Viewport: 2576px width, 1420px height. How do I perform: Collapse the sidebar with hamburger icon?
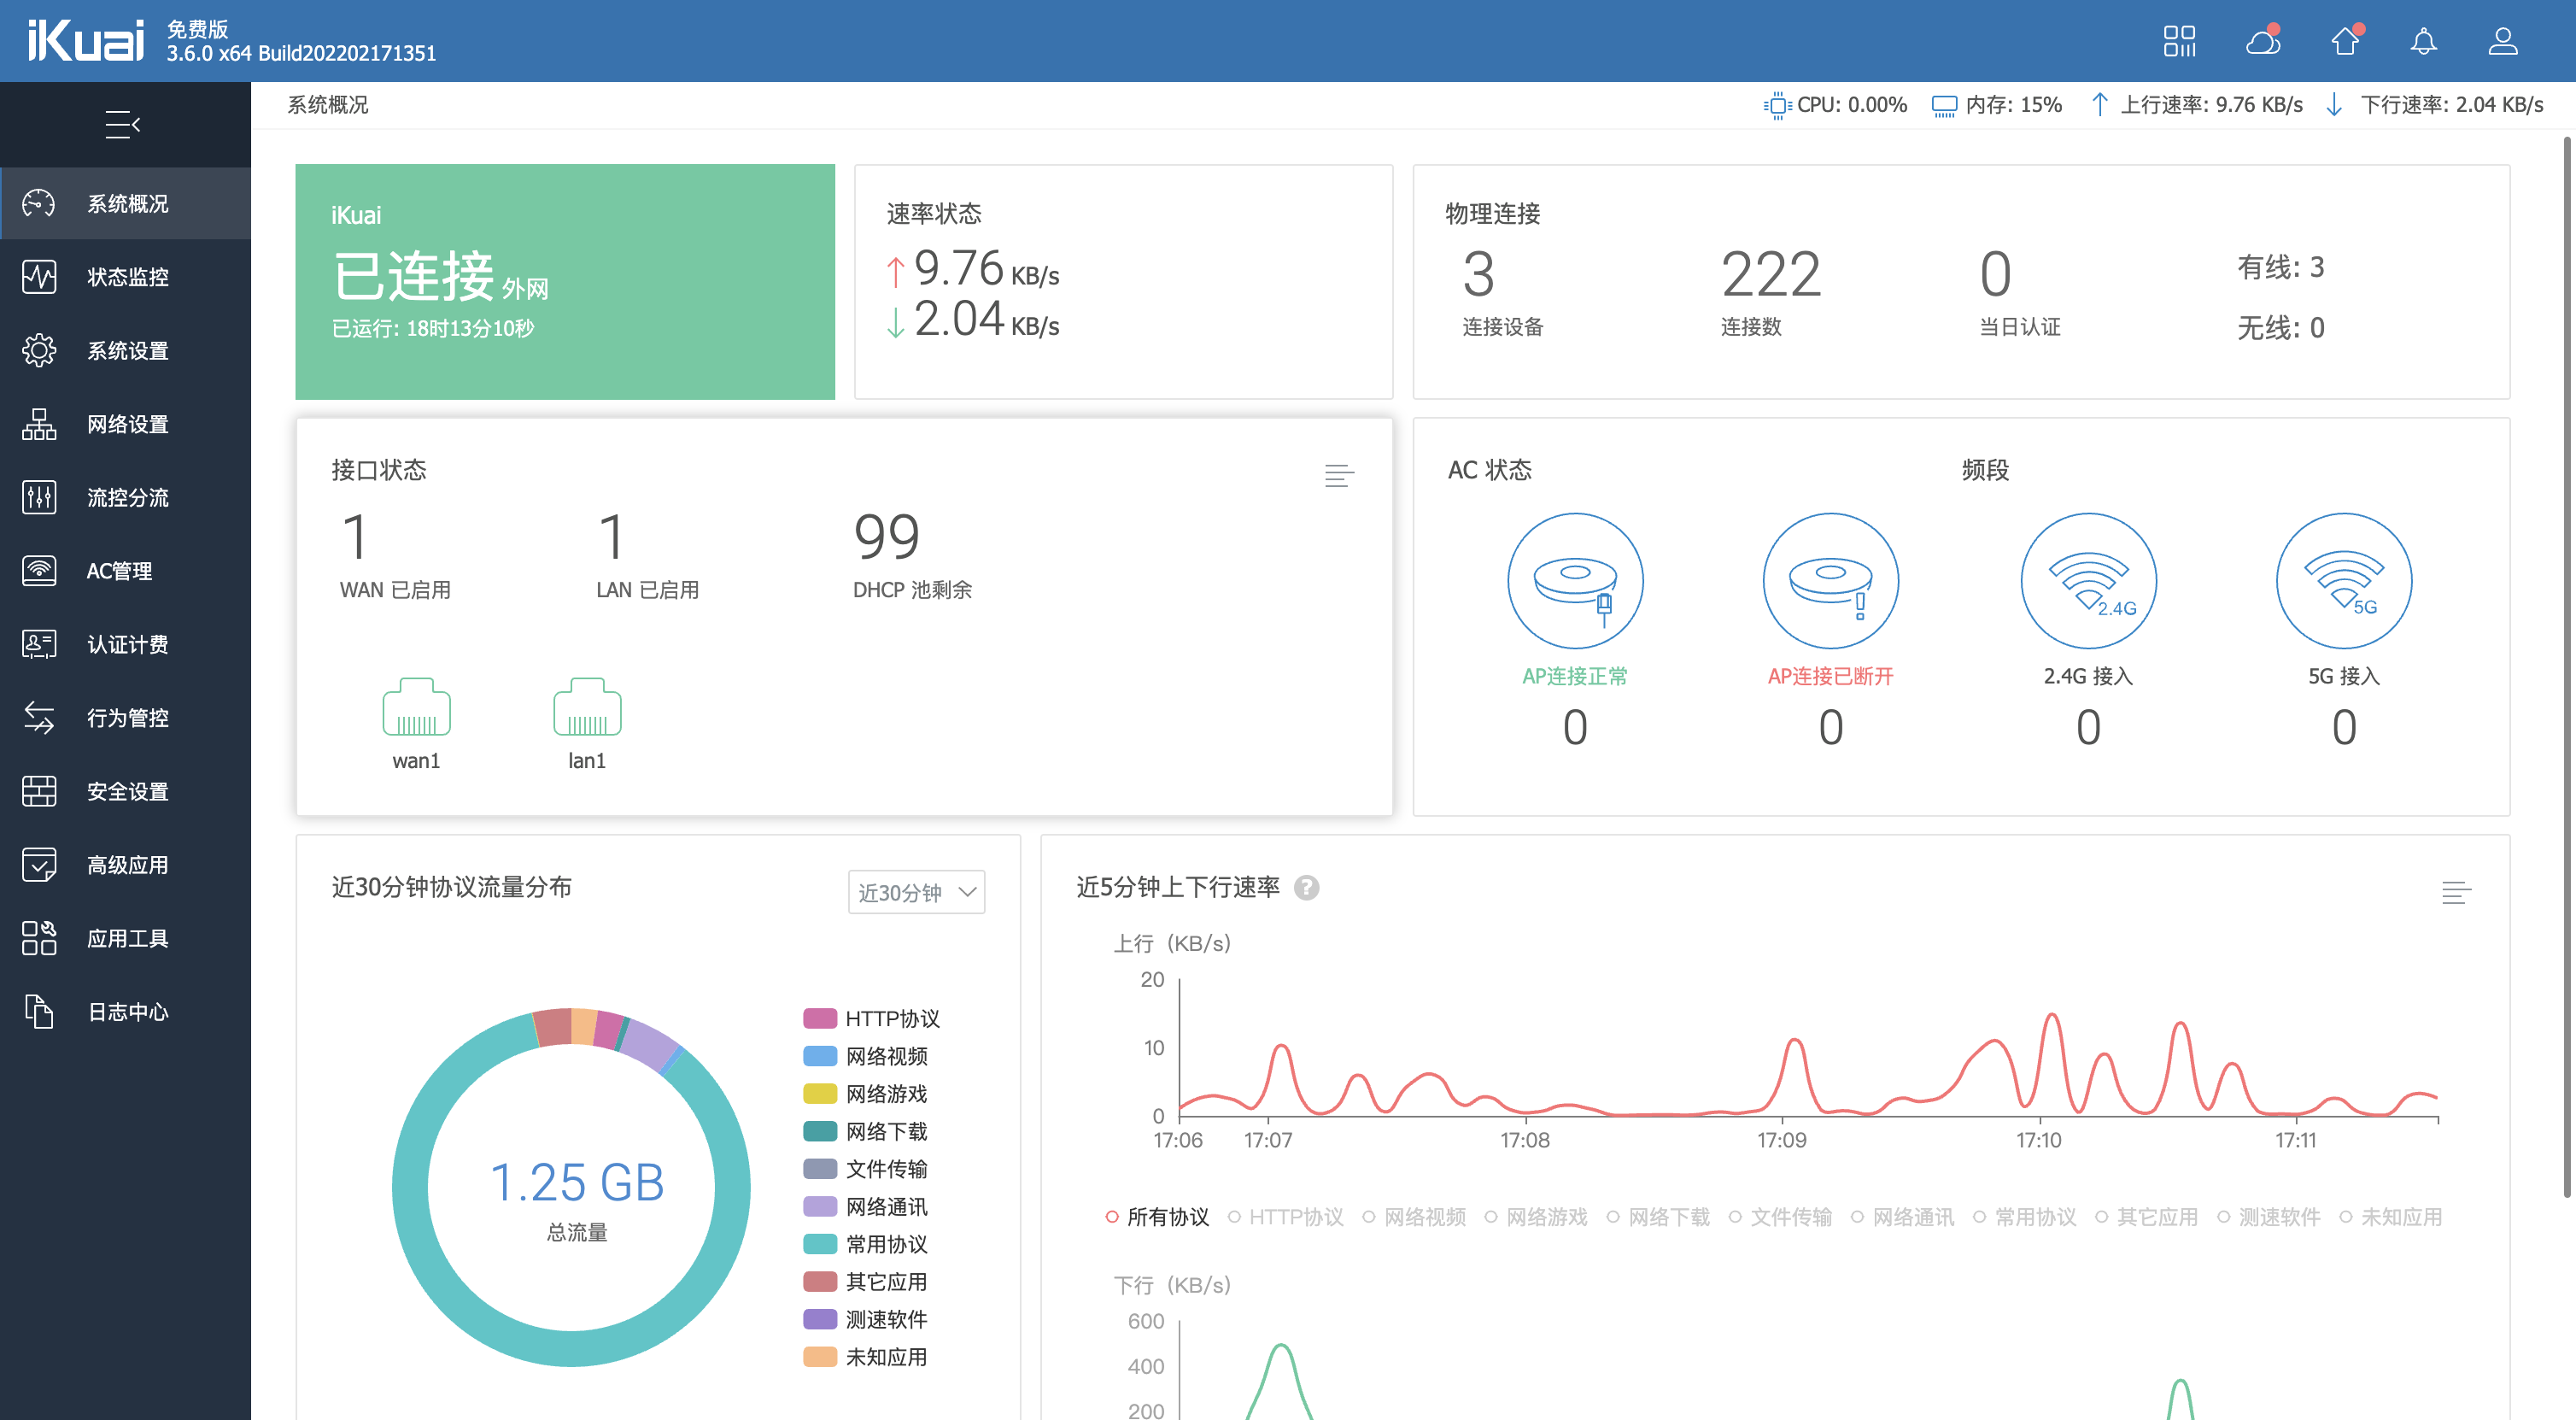(x=123, y=125)
